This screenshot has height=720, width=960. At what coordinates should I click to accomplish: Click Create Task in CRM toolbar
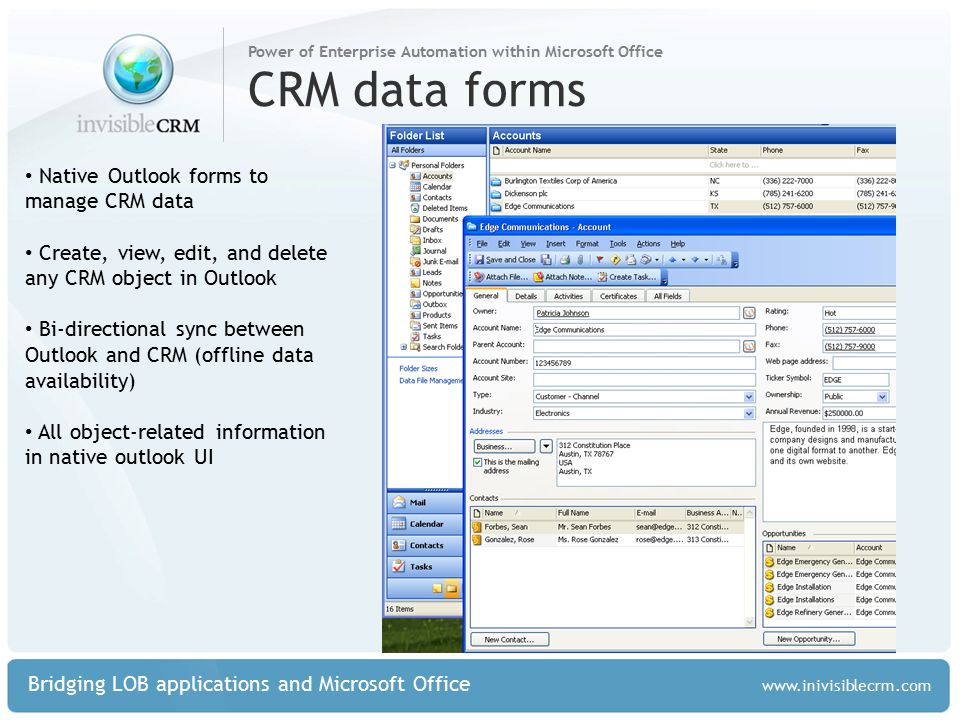click(x=627, y=277)
